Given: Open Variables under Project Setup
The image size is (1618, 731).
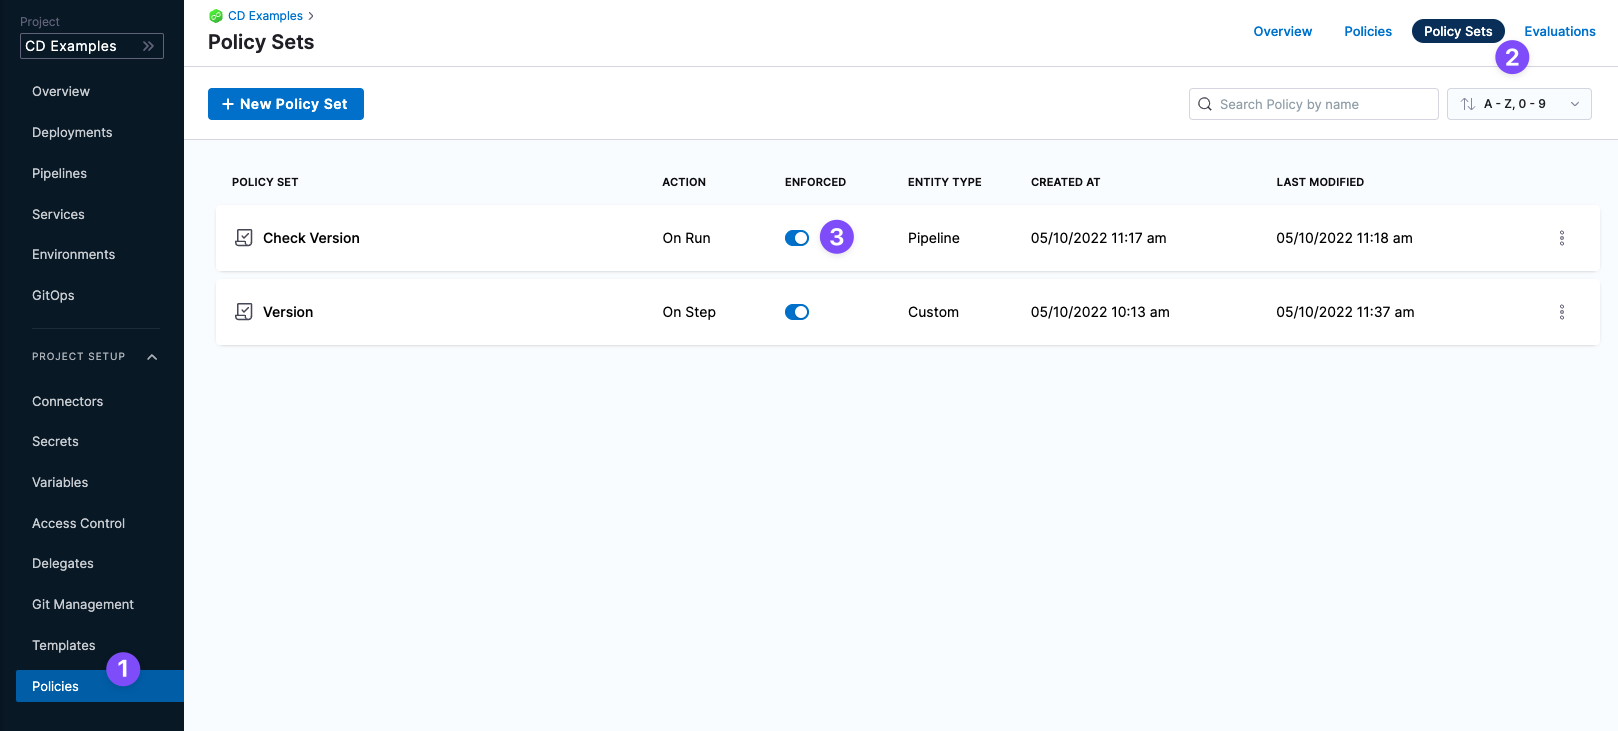Looking at the screenshot, I should click(x=60, y=482).
